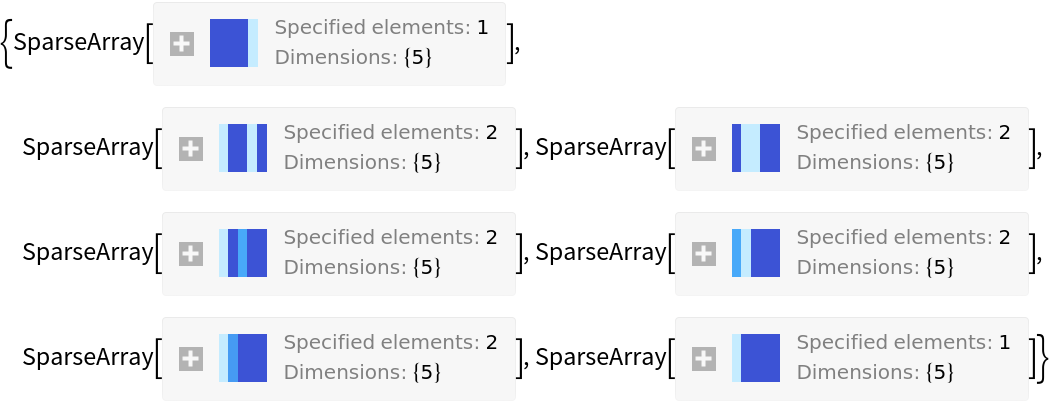
Task: Click "Dimensions: {5}" in the last SparseArray
Action: [x=875, y=372]
